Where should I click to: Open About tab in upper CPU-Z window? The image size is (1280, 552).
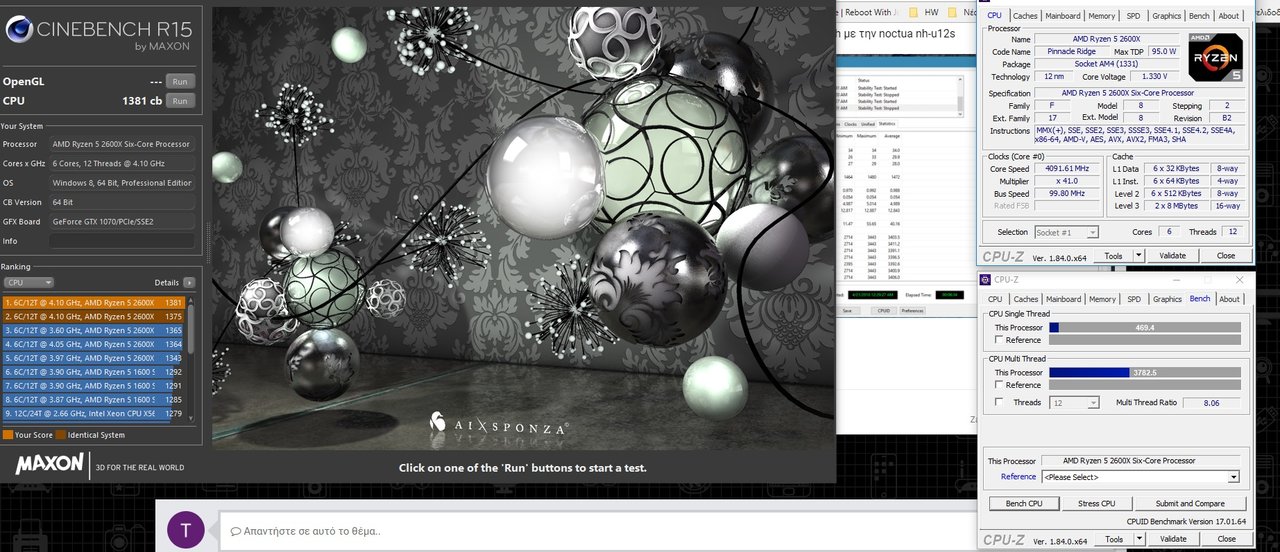(x=1229, y=16)
